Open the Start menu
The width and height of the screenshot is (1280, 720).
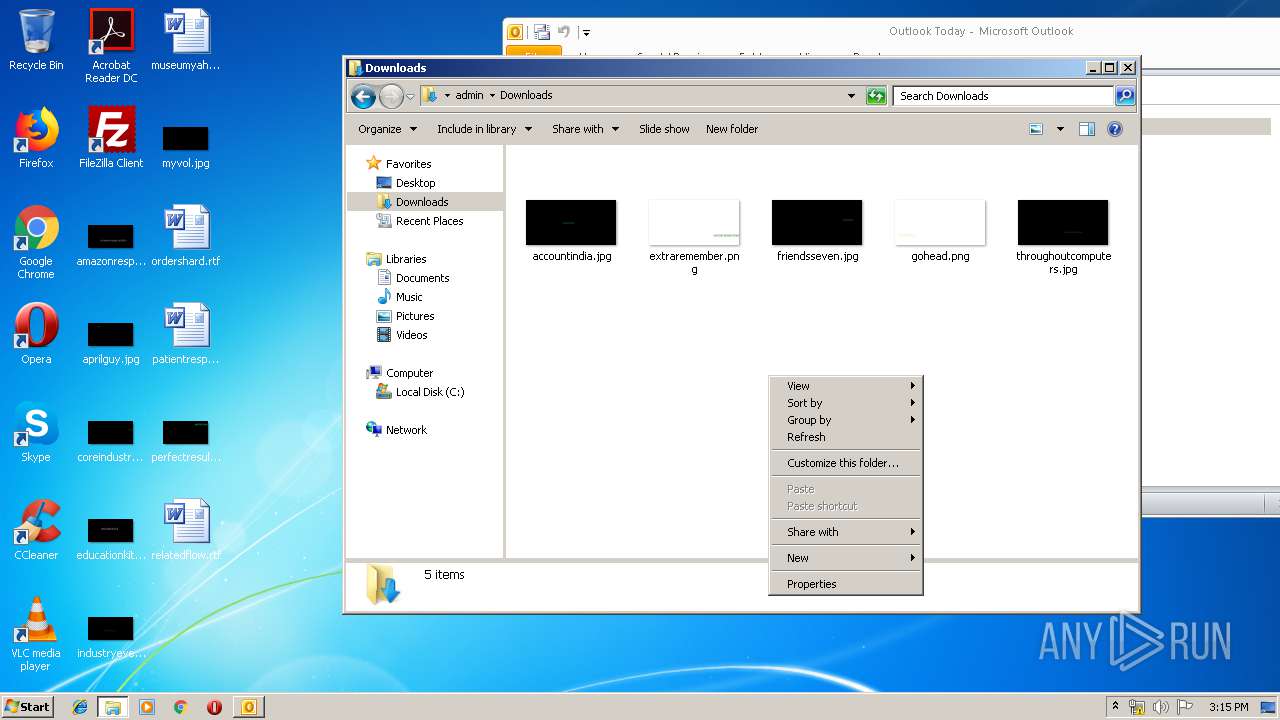point(27,707)
